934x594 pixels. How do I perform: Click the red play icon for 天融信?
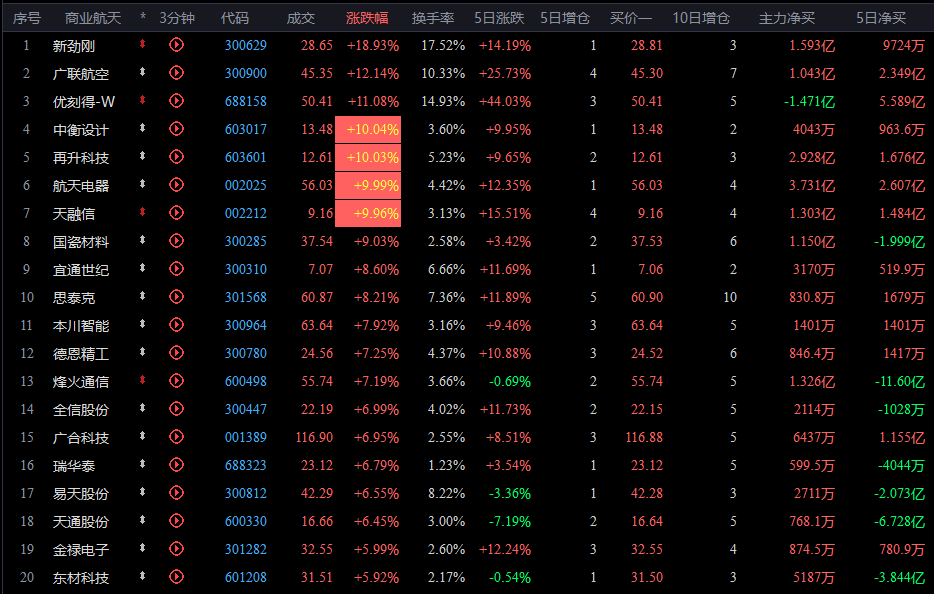pos(177,213)
